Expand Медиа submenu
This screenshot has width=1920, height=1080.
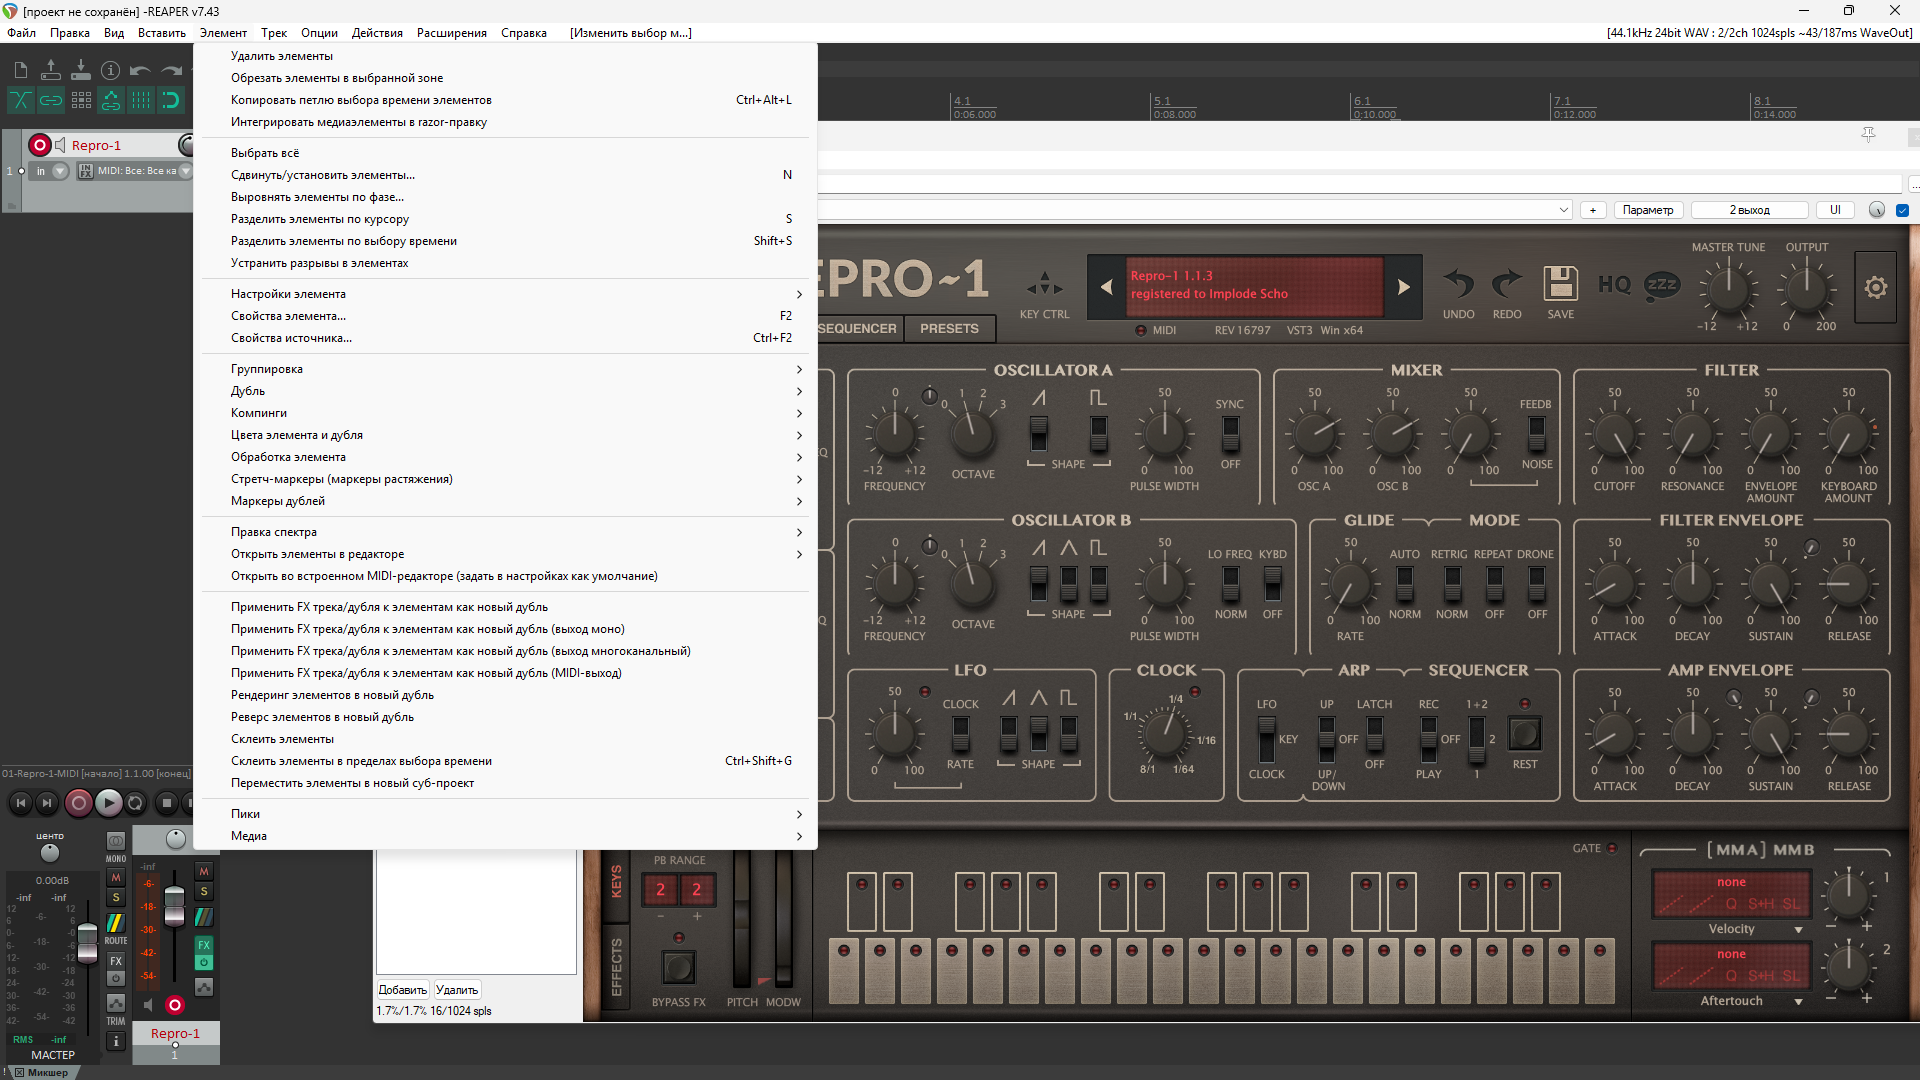(x=505, y=836)
